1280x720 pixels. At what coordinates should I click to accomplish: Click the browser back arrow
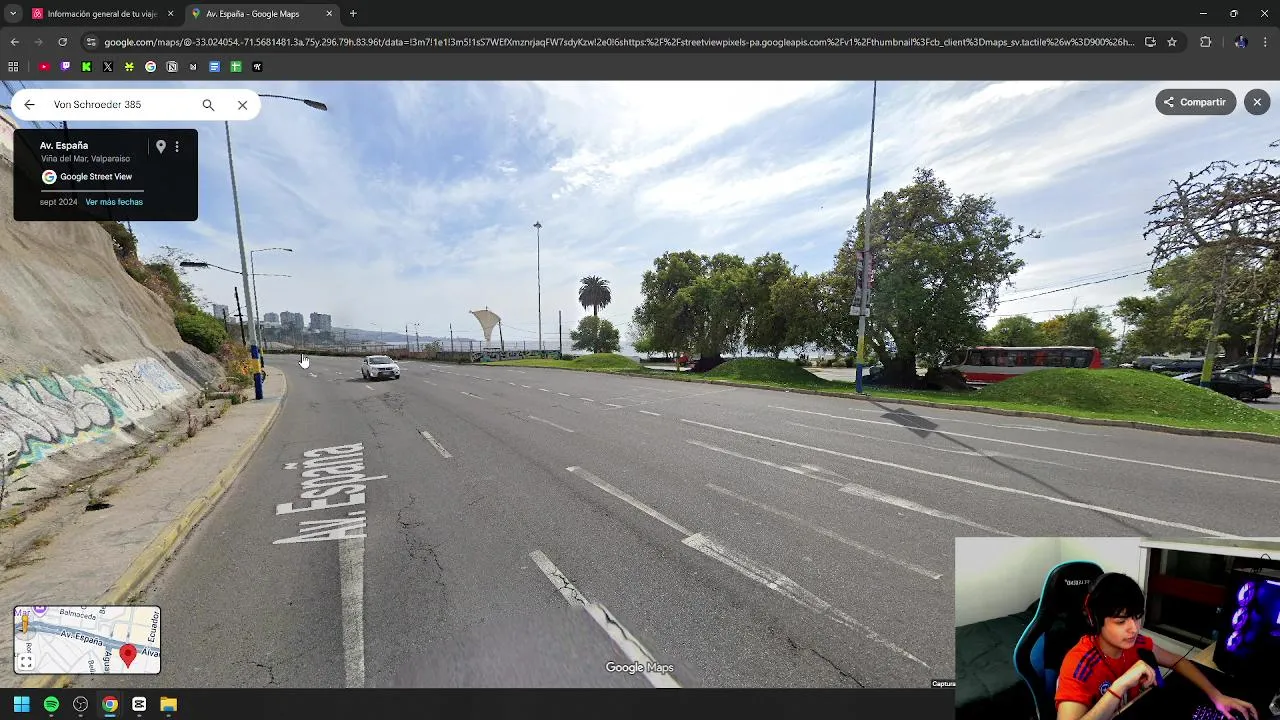14,42
